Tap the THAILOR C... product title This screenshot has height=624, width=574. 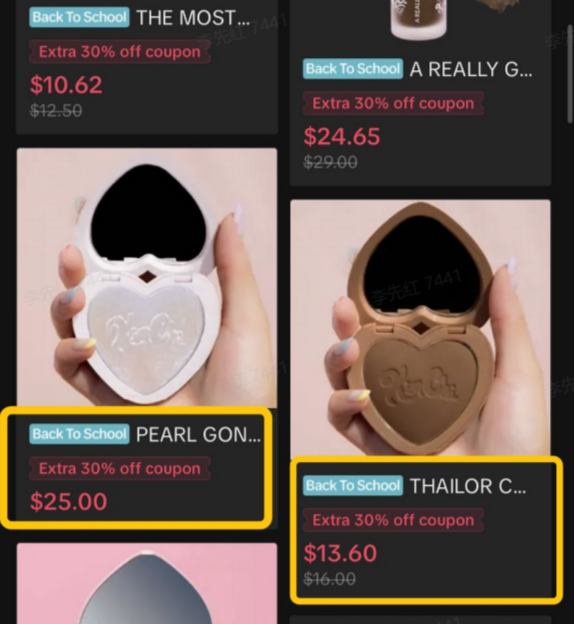(x=468, y=486)
